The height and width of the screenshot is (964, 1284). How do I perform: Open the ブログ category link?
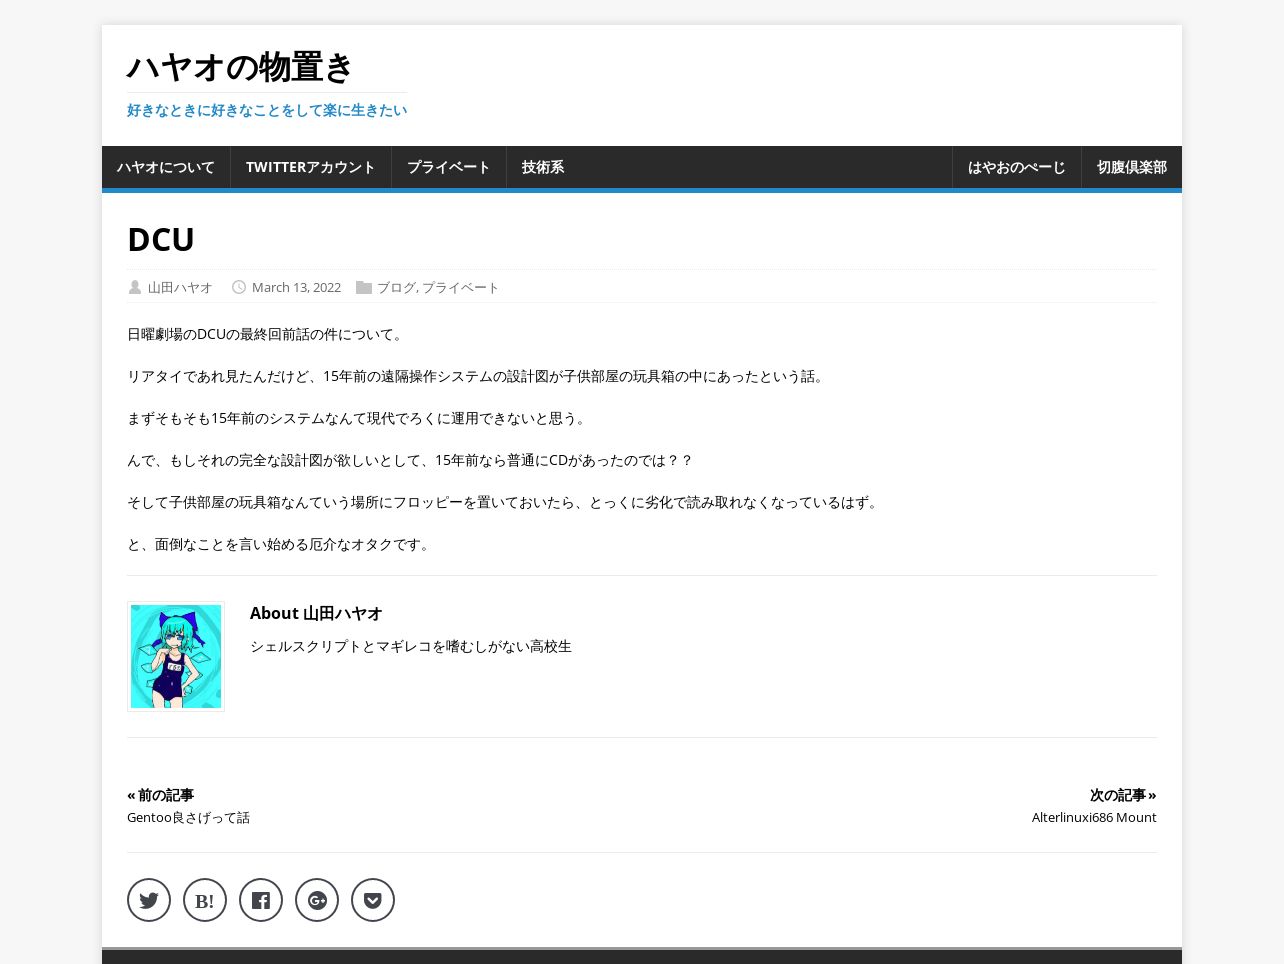[396, 287]
